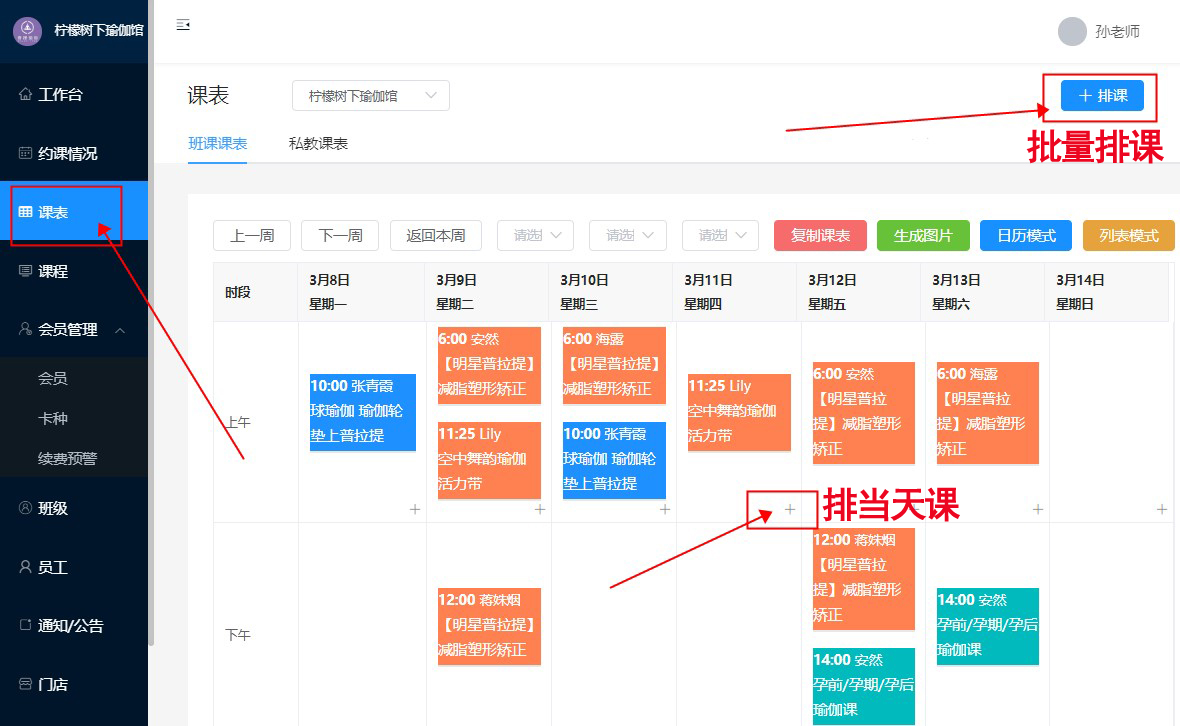Switch to 日历模式 view
Image resolution: width=1180 pixels, height=726 pixels.
tap(1025, 236)
